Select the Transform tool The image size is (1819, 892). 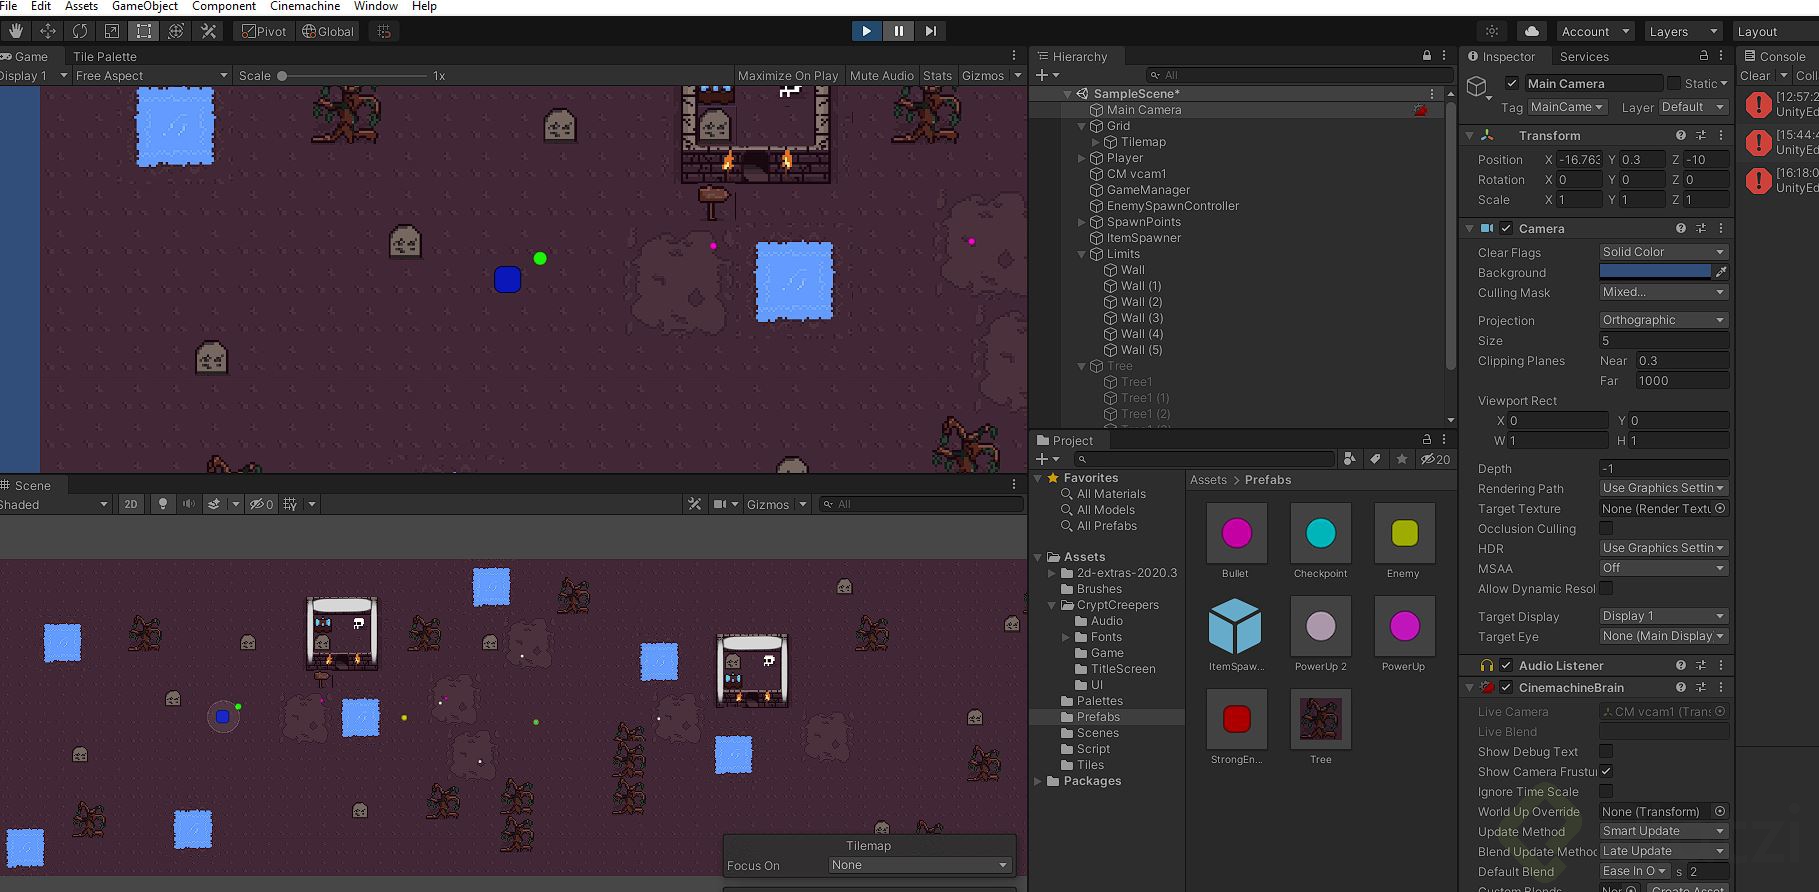click(176, 31)
